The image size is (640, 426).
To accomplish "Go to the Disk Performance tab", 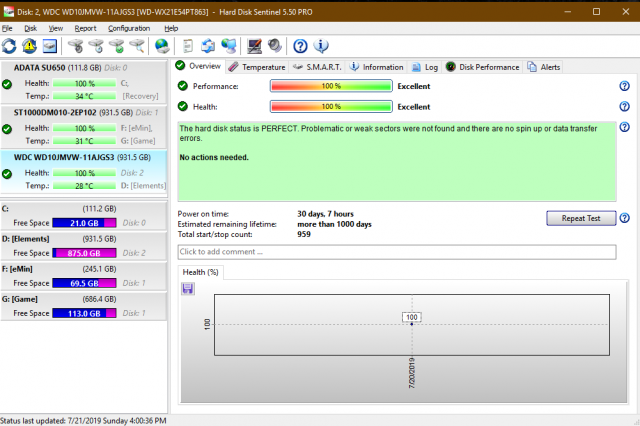I will click(x=488, y=67).
